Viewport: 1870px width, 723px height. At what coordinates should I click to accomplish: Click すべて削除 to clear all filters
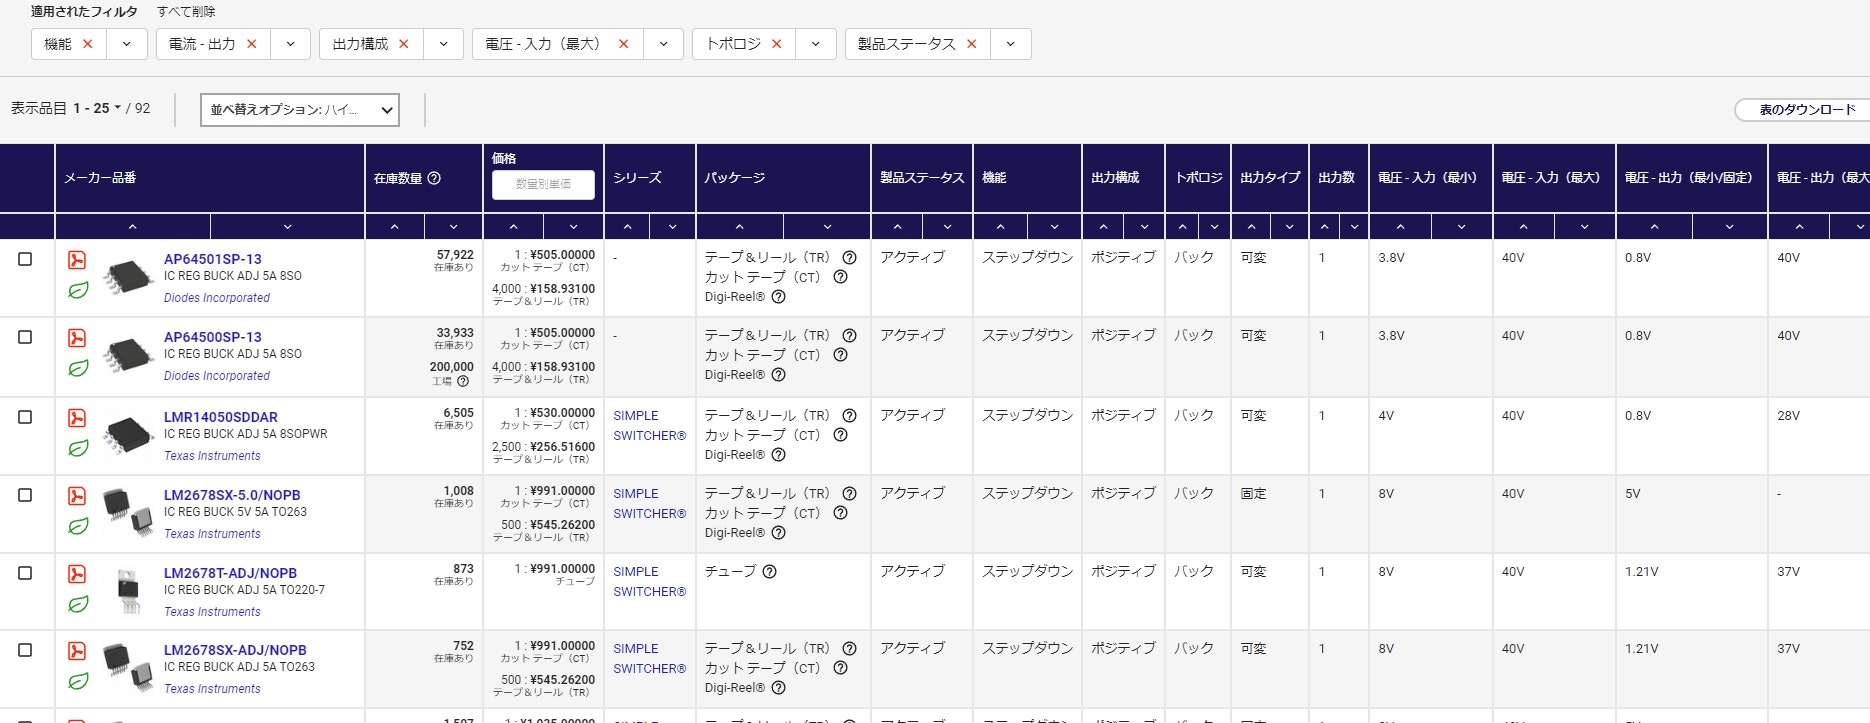(x=186, y=12)
